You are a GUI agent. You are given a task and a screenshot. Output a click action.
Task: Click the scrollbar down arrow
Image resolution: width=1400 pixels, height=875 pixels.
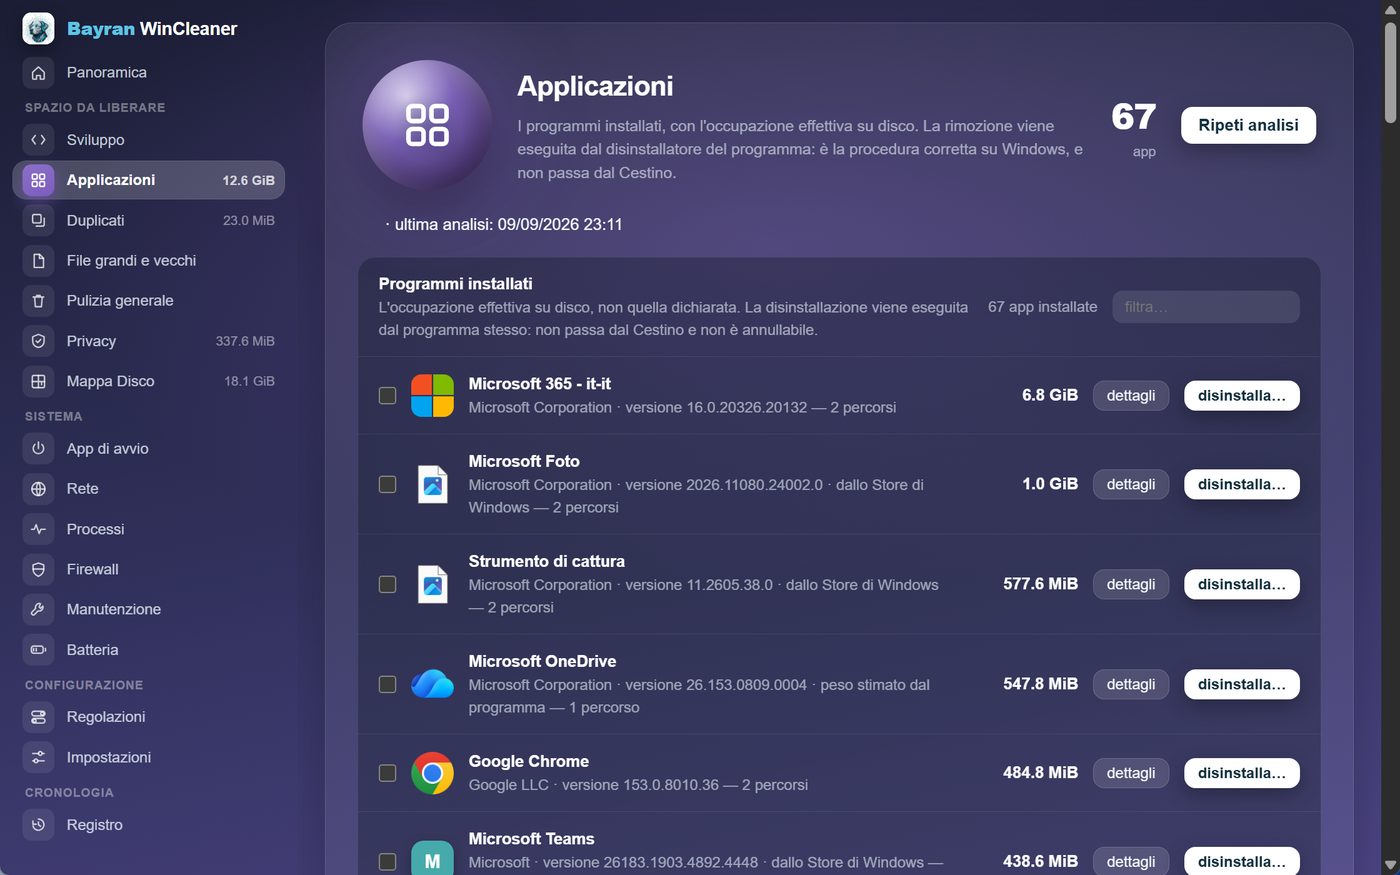point(1390,865)
